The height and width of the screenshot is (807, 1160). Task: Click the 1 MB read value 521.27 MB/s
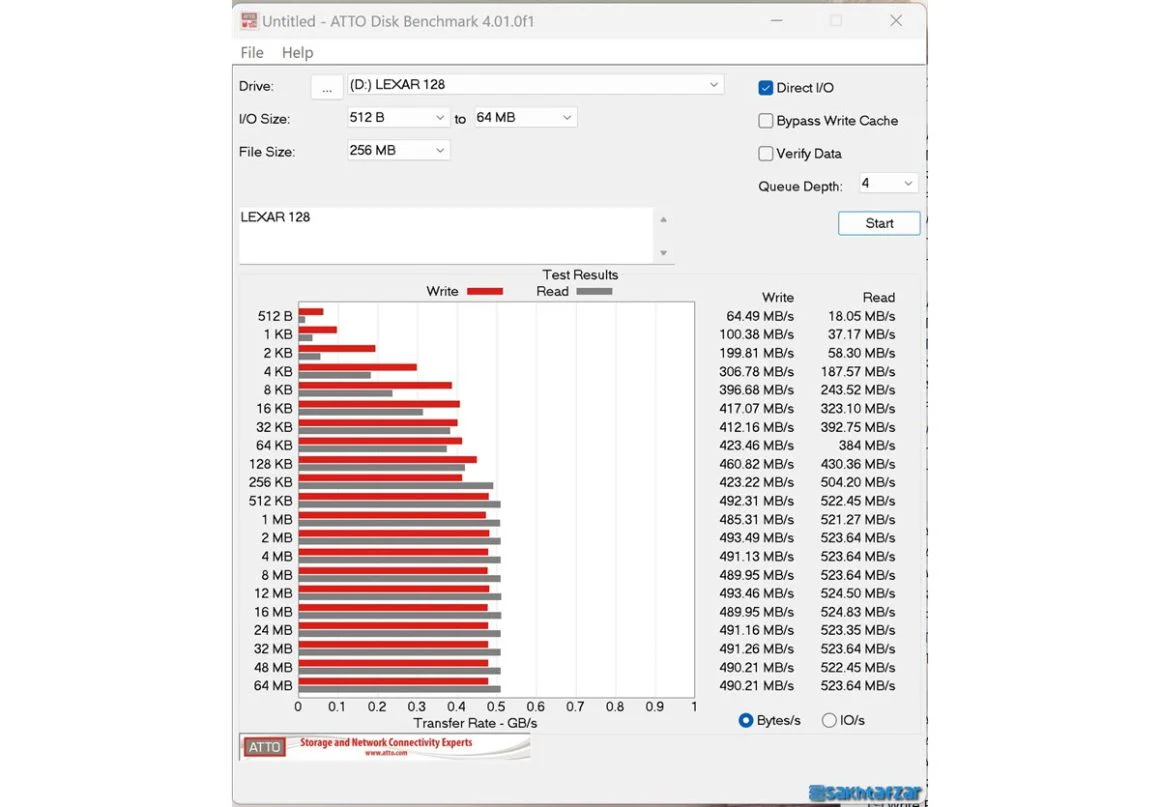point(857,520)
